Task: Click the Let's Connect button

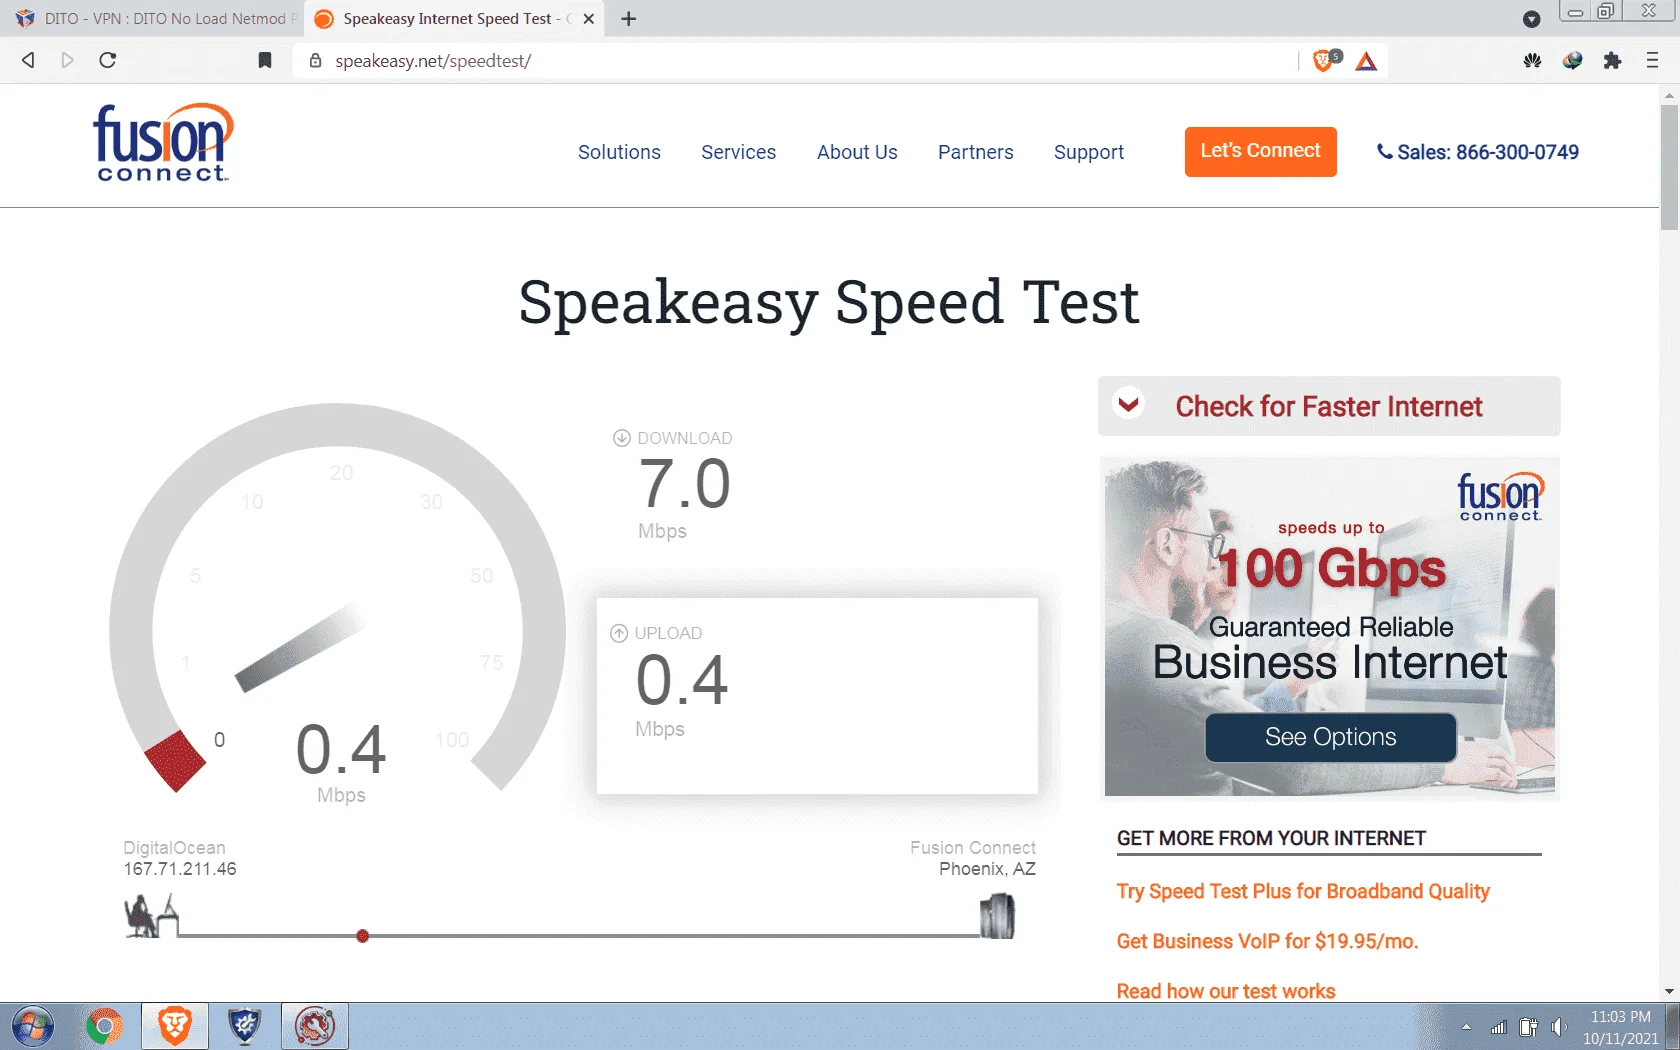Action: 1260,151
